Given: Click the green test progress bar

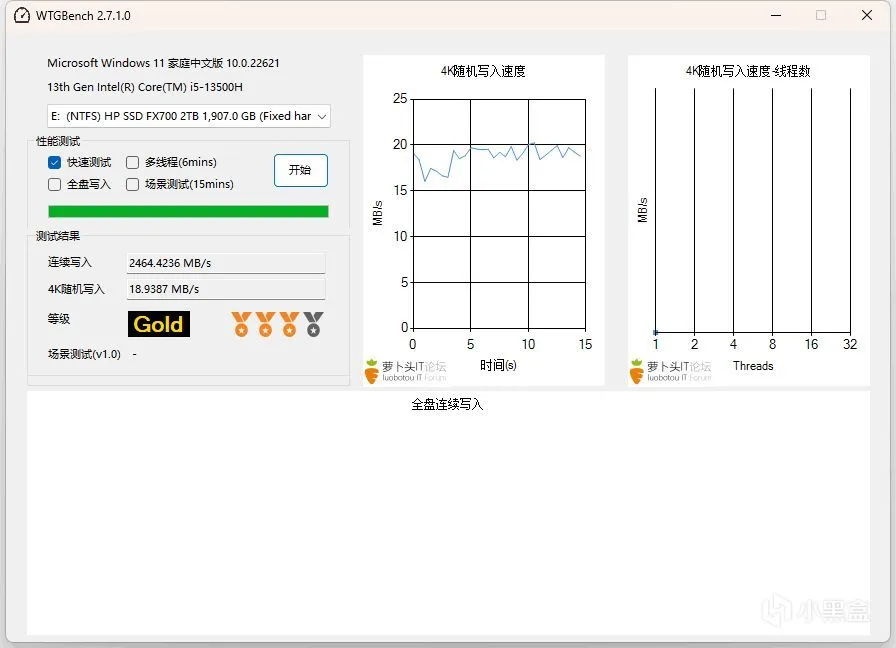Looking at the screenshot, I should [x=188, y=211].
